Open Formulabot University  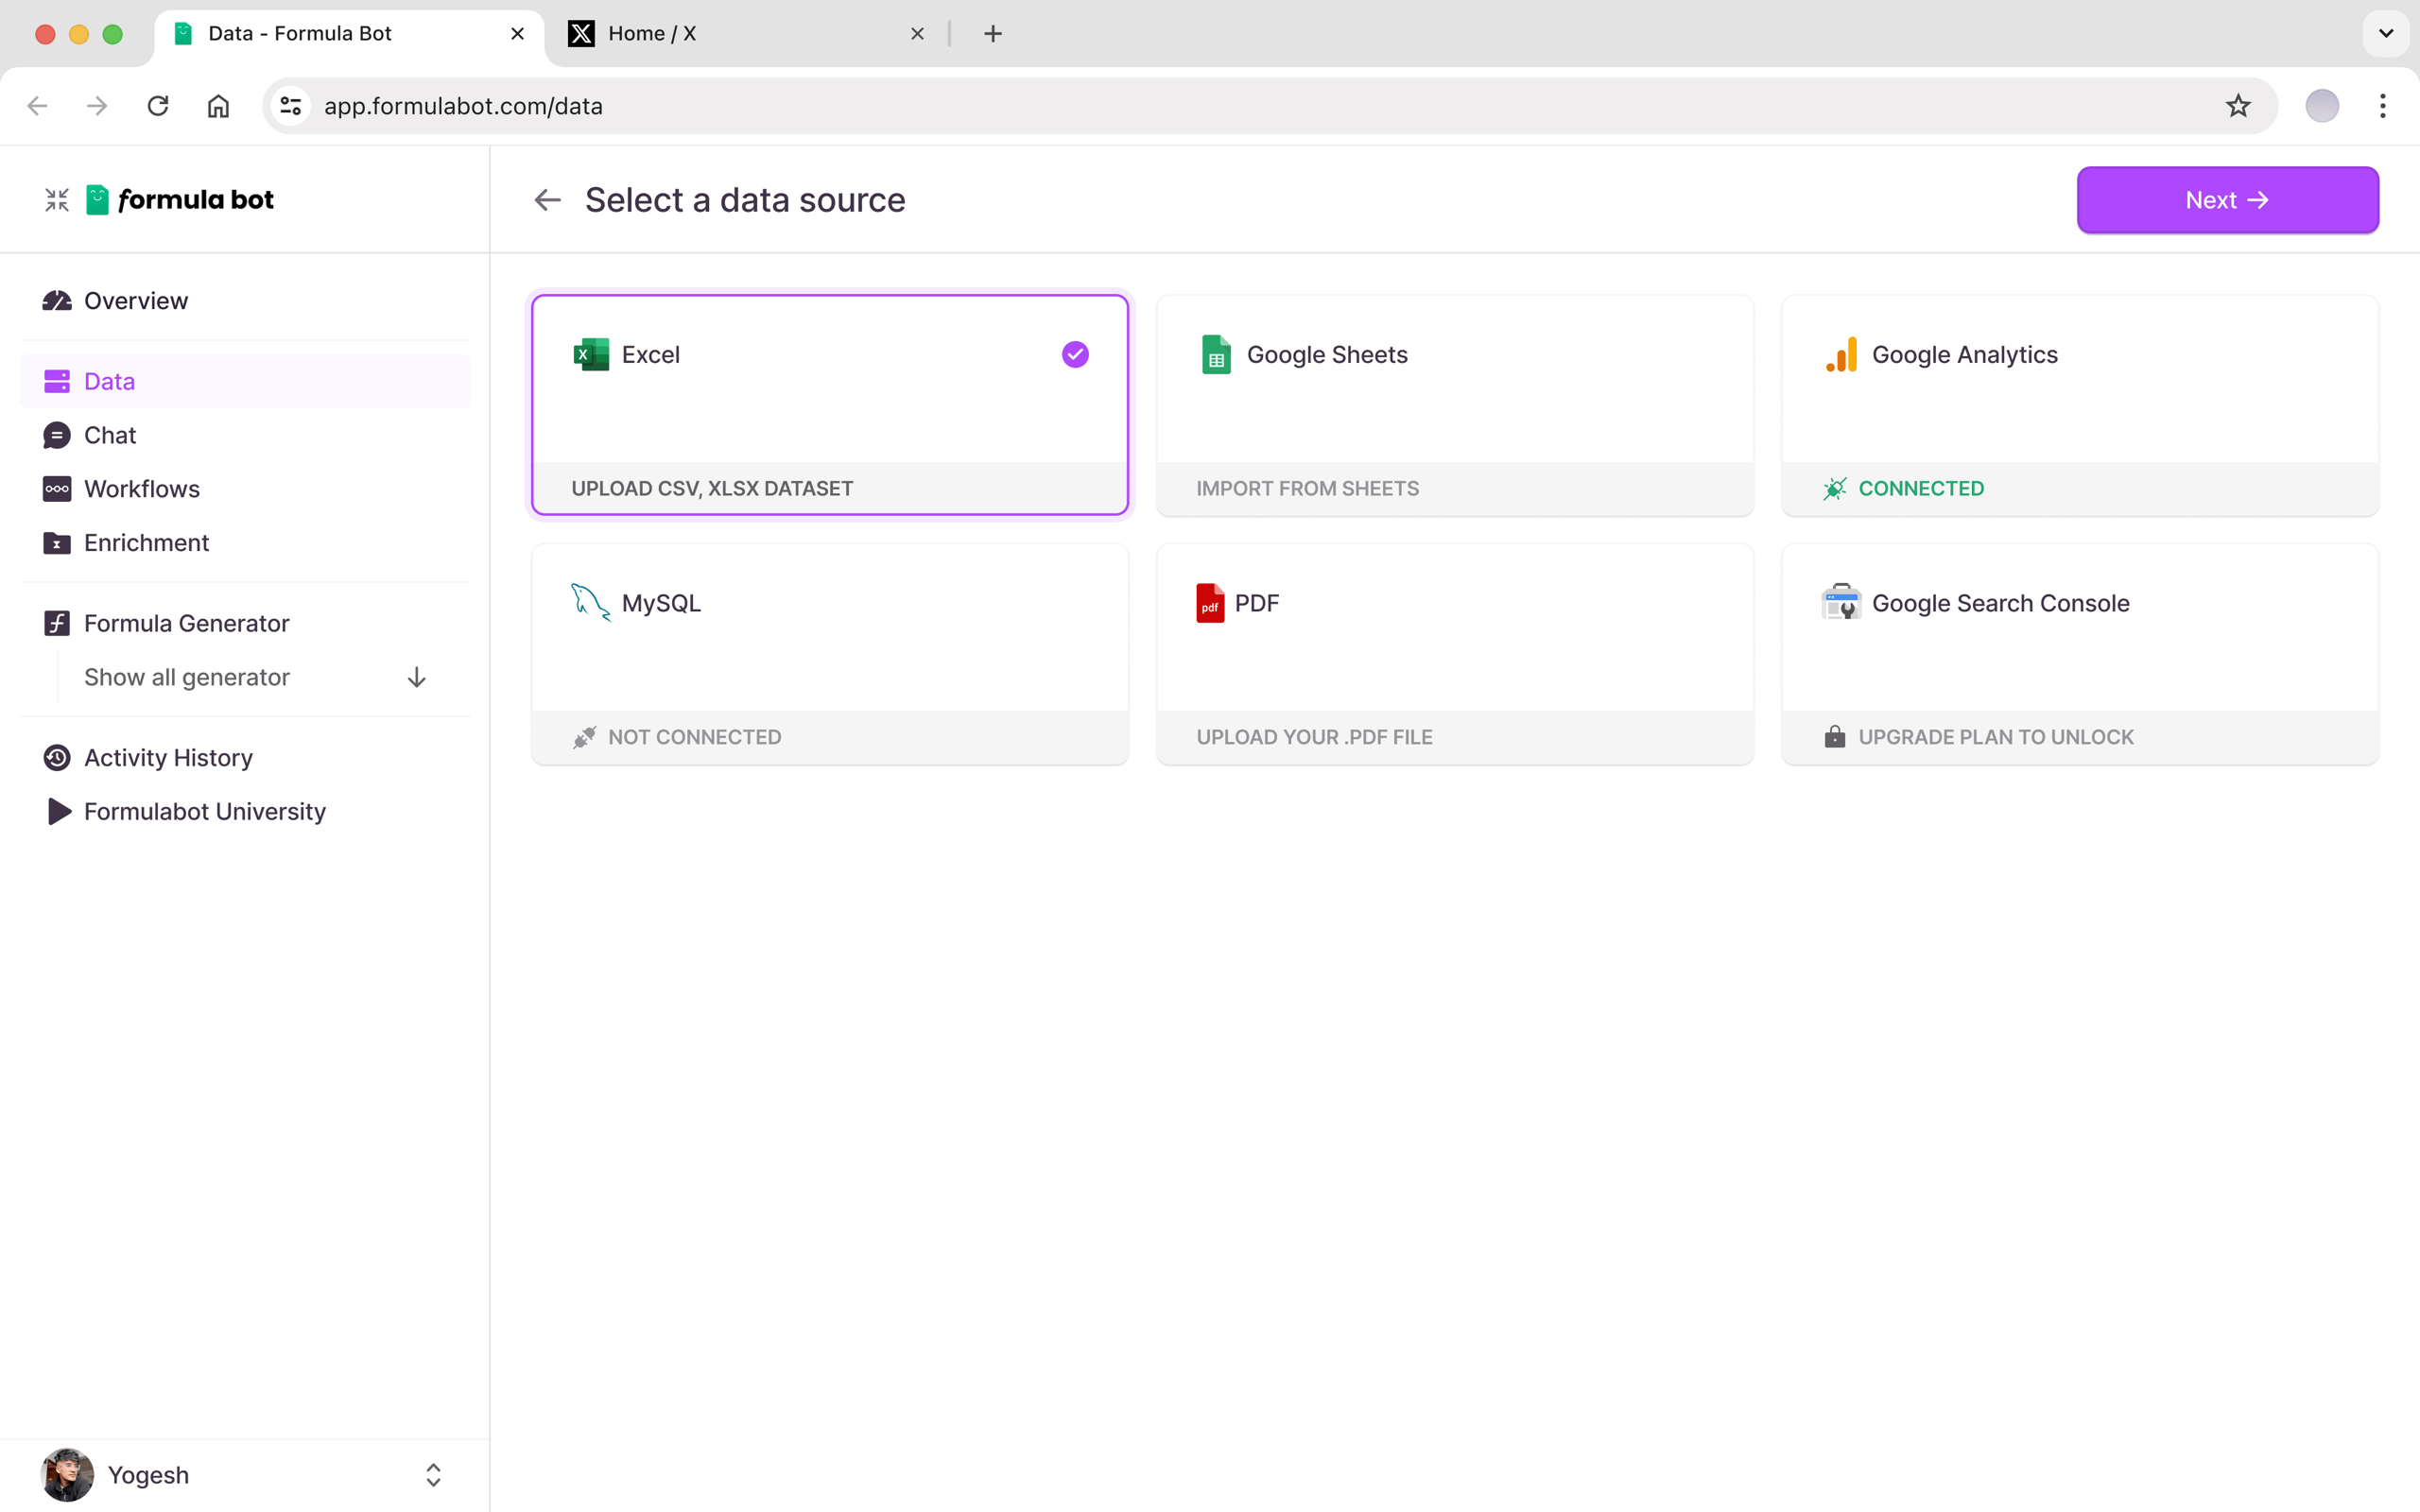click(245, 811)
